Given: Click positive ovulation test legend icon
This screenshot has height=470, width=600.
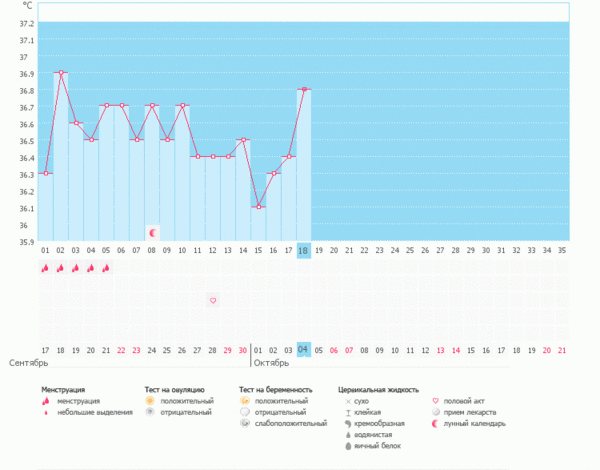Looking at the screenshot, I should pyautogui.click(x=150, y=400).
